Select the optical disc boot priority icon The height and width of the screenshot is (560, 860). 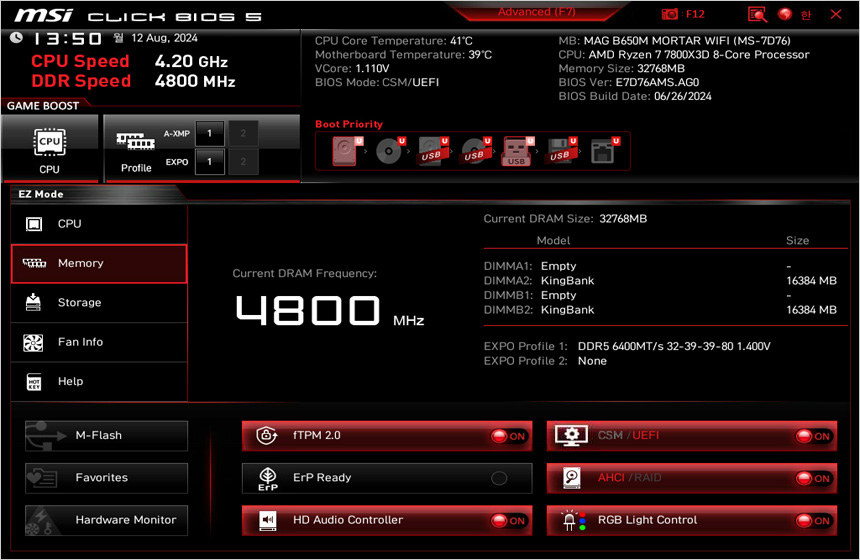pyautogui.click(x=388, y=151)
